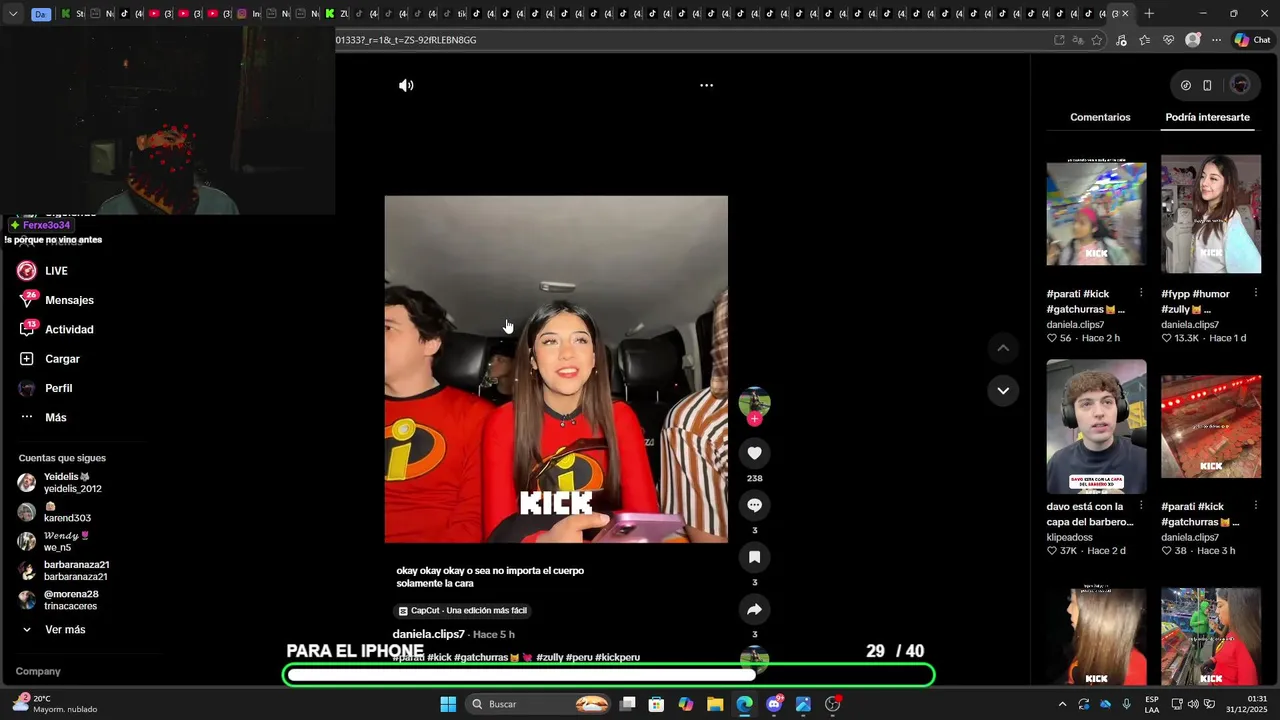
Task: Open barbaranaza21 followed account
Action: [64, 571]
